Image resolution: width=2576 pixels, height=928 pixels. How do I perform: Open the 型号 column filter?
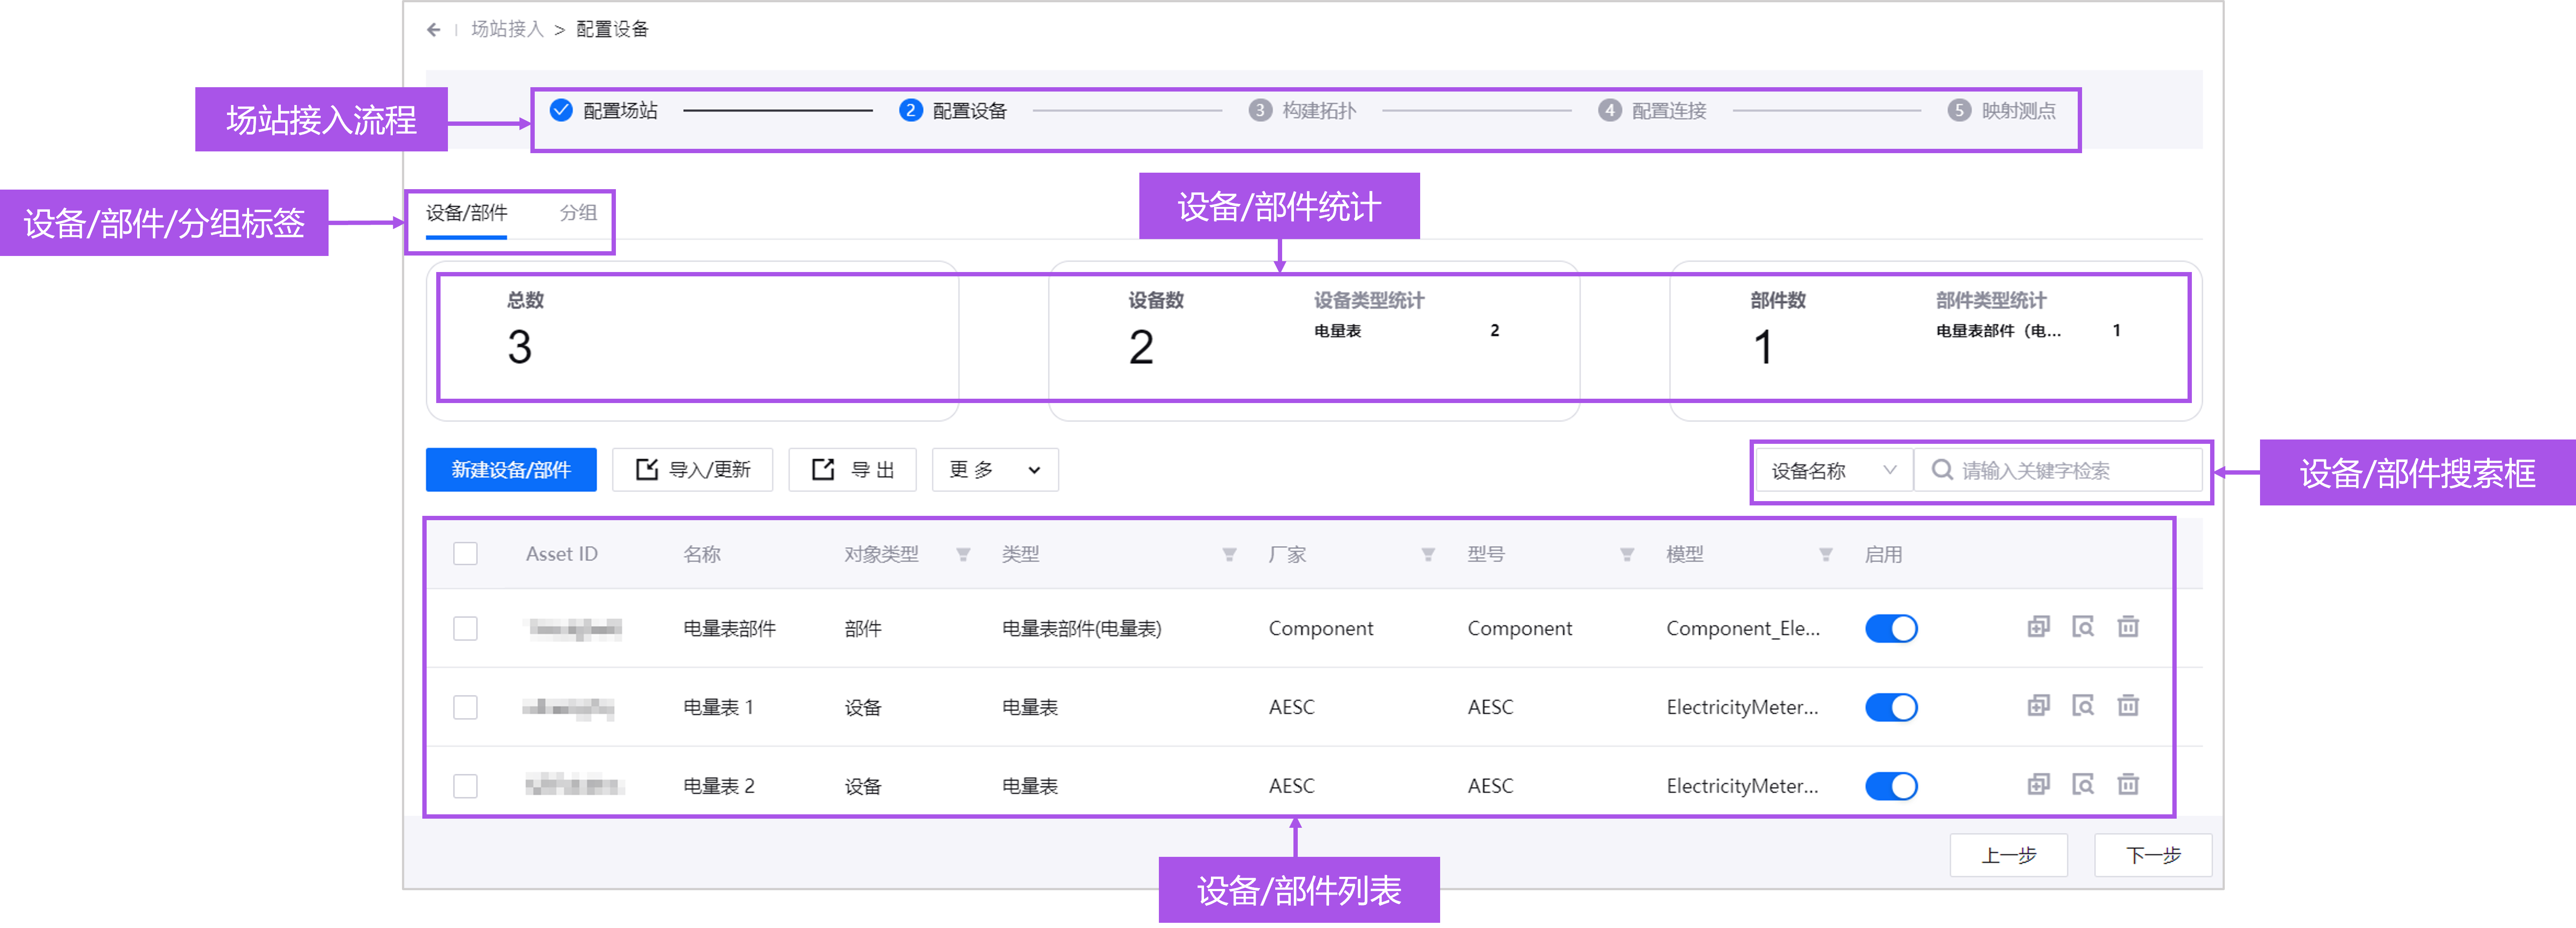[x=1627, y=555]
